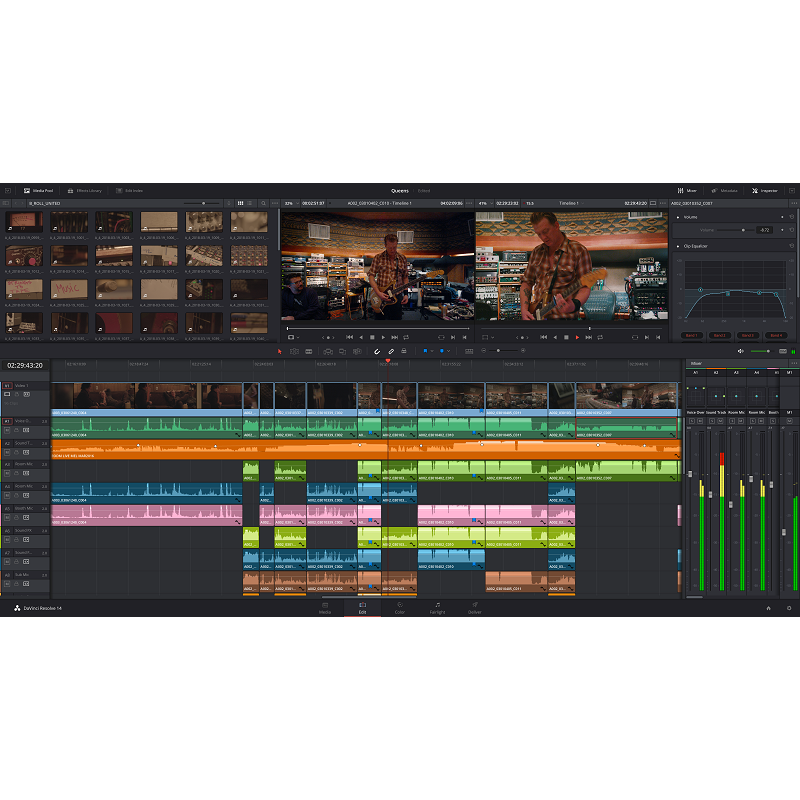Screen dimensions: 800x800
Task: Open the Effects Library panel
Action: point(85,190)
